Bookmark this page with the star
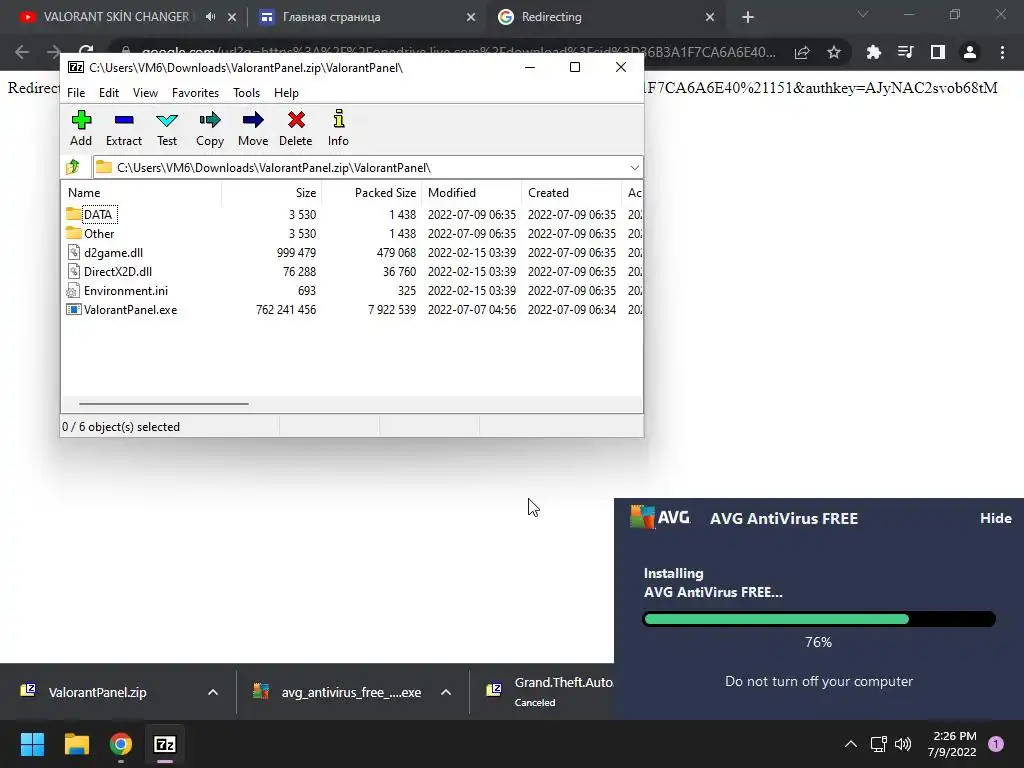The height and width of the screenshot is (768, 1024). point(834,52)
